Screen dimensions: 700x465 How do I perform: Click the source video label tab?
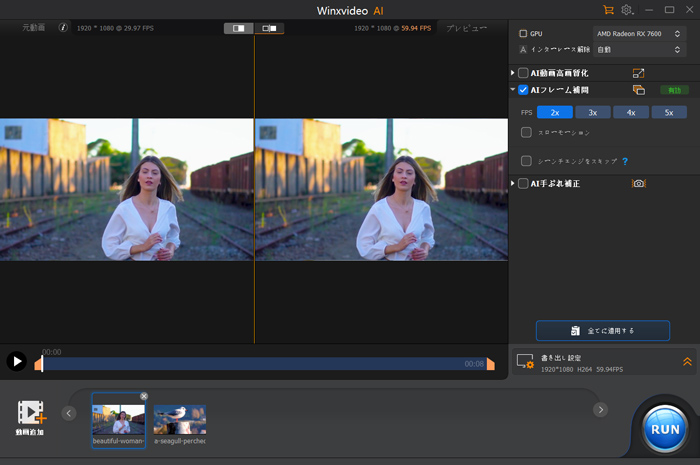coord(33,28)
